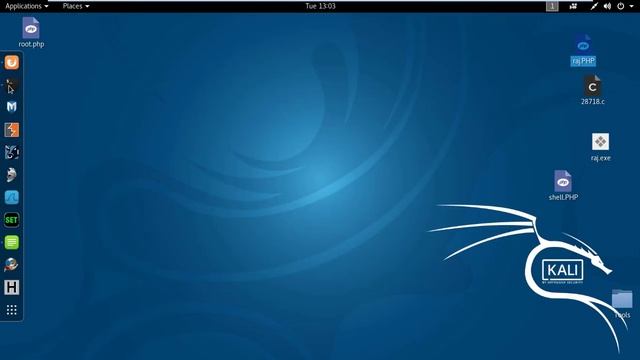The height and width of the screenshot is (360, 640).
Task: Launch the globe icon in the dock
Action: tap(11, 265)
